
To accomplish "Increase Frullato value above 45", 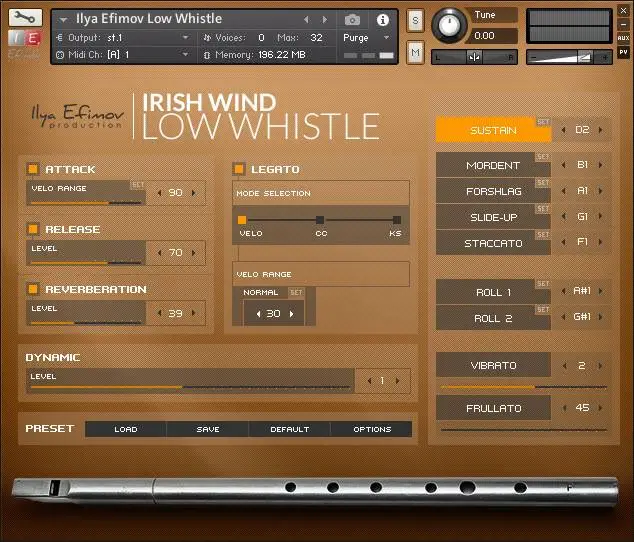I will [x=600, y=408].
